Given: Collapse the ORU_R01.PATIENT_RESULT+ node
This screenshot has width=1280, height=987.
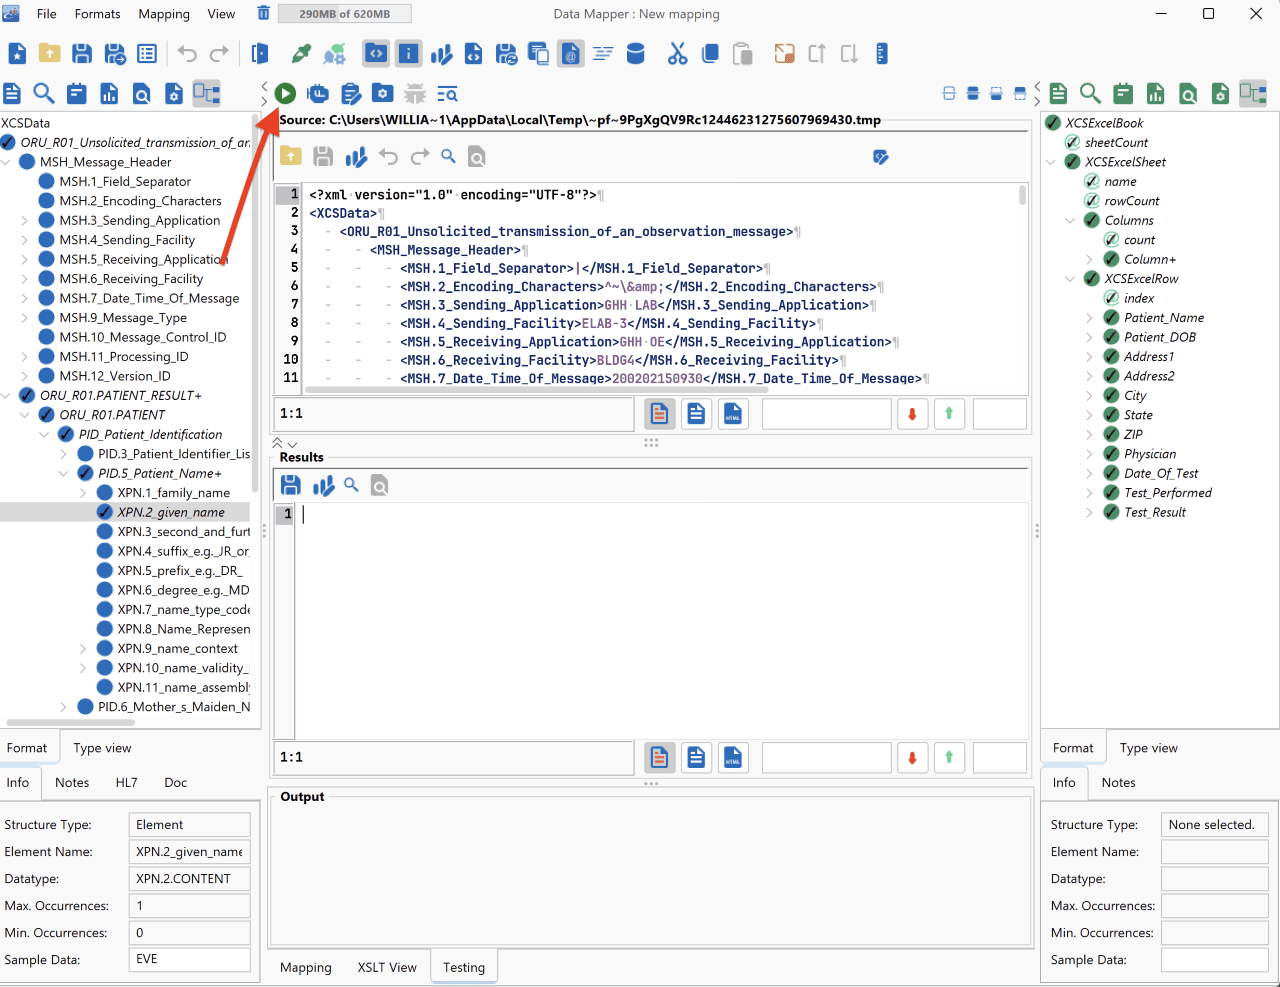Looking at the screenshot, I should [x=6, y=396].
